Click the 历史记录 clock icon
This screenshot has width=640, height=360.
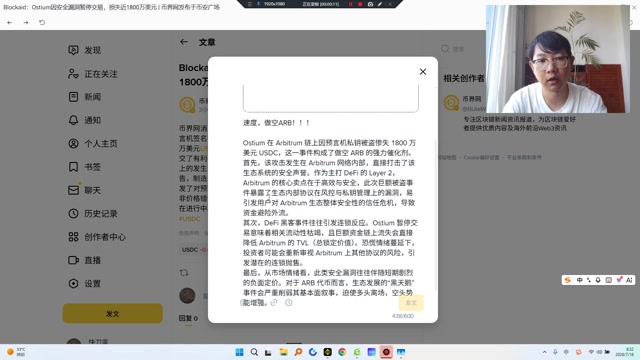pos(73,213)
